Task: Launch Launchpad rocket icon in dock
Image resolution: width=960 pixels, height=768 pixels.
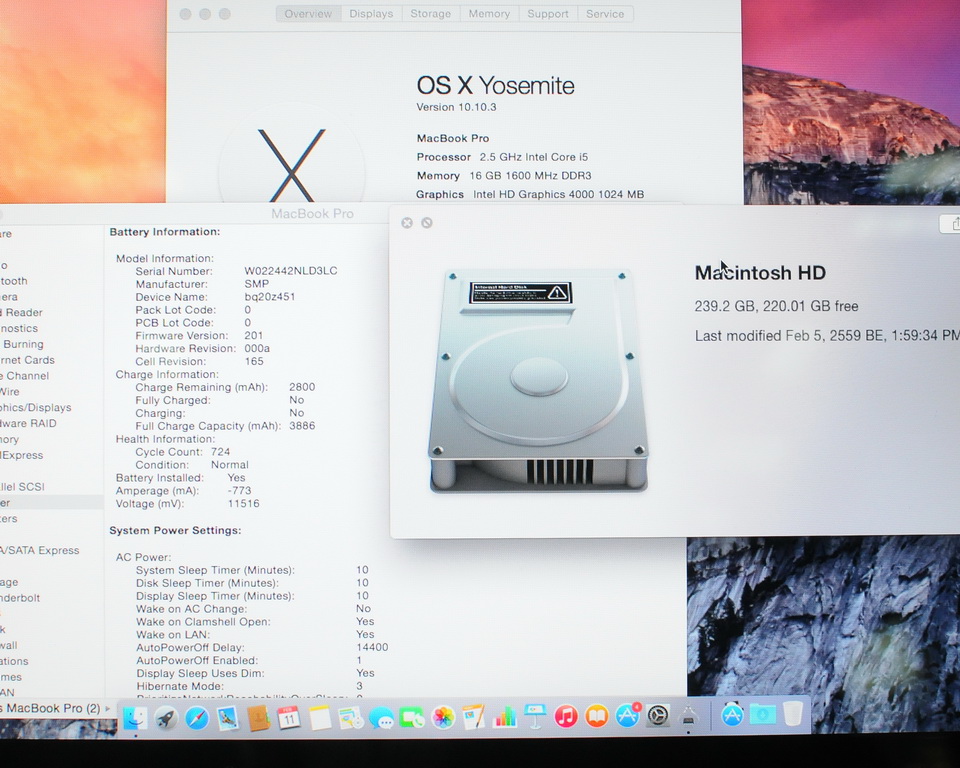Action: click(x=166, y=717)
